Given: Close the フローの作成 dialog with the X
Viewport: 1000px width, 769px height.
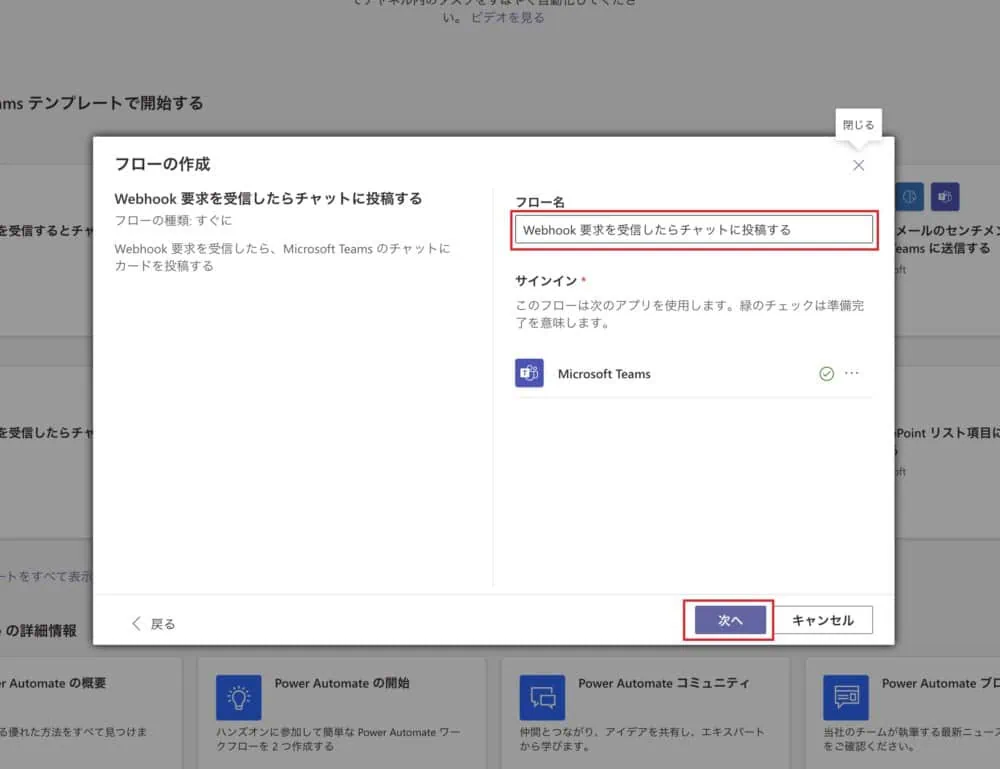Looking at the screenshot, I should [x=858, y=165].
